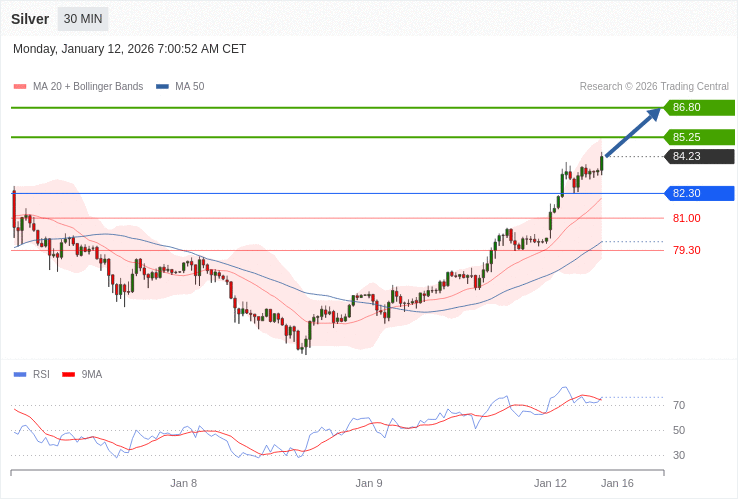Screen dimensions: 738x500
Task: Click the RSI legend color swatch
Action: click(x=20, y=375)
